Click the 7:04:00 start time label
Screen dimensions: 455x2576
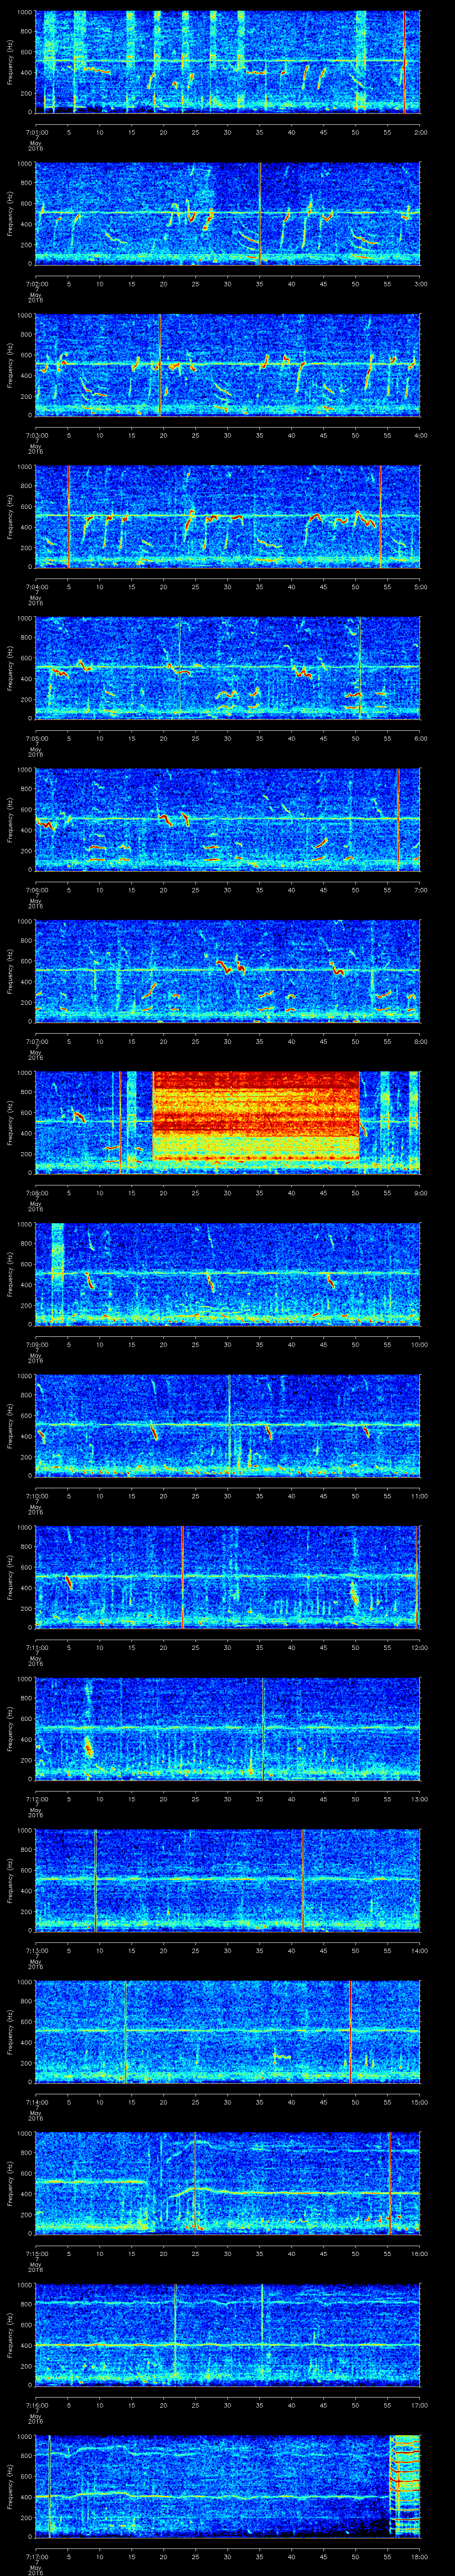[36, 586]
